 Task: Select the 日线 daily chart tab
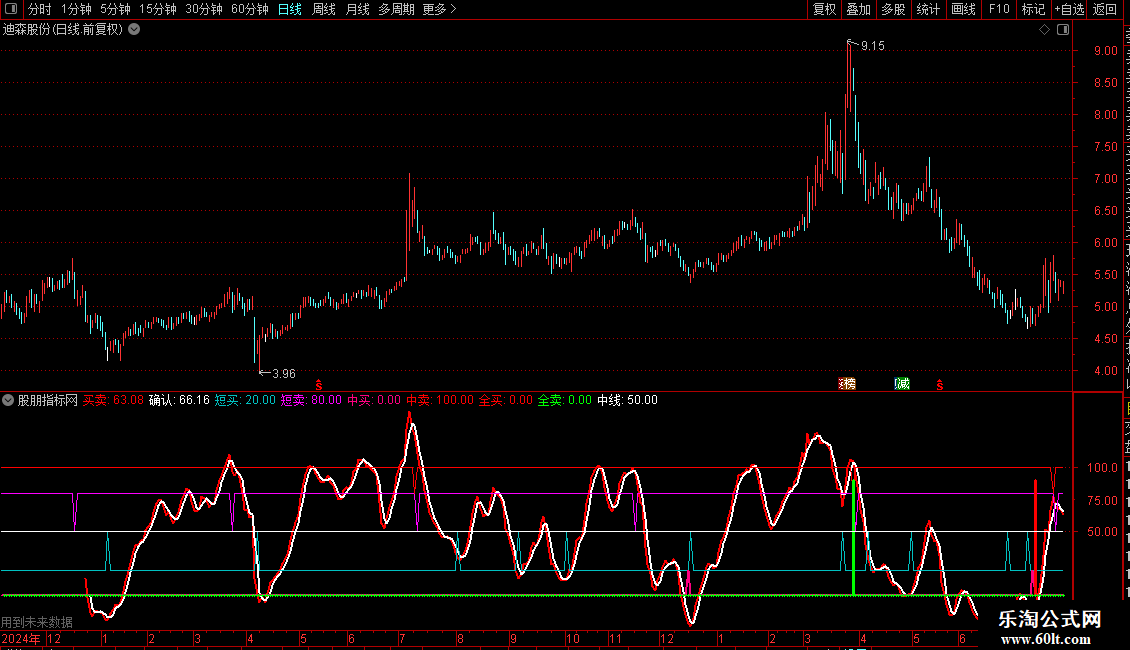pos(290,9)
